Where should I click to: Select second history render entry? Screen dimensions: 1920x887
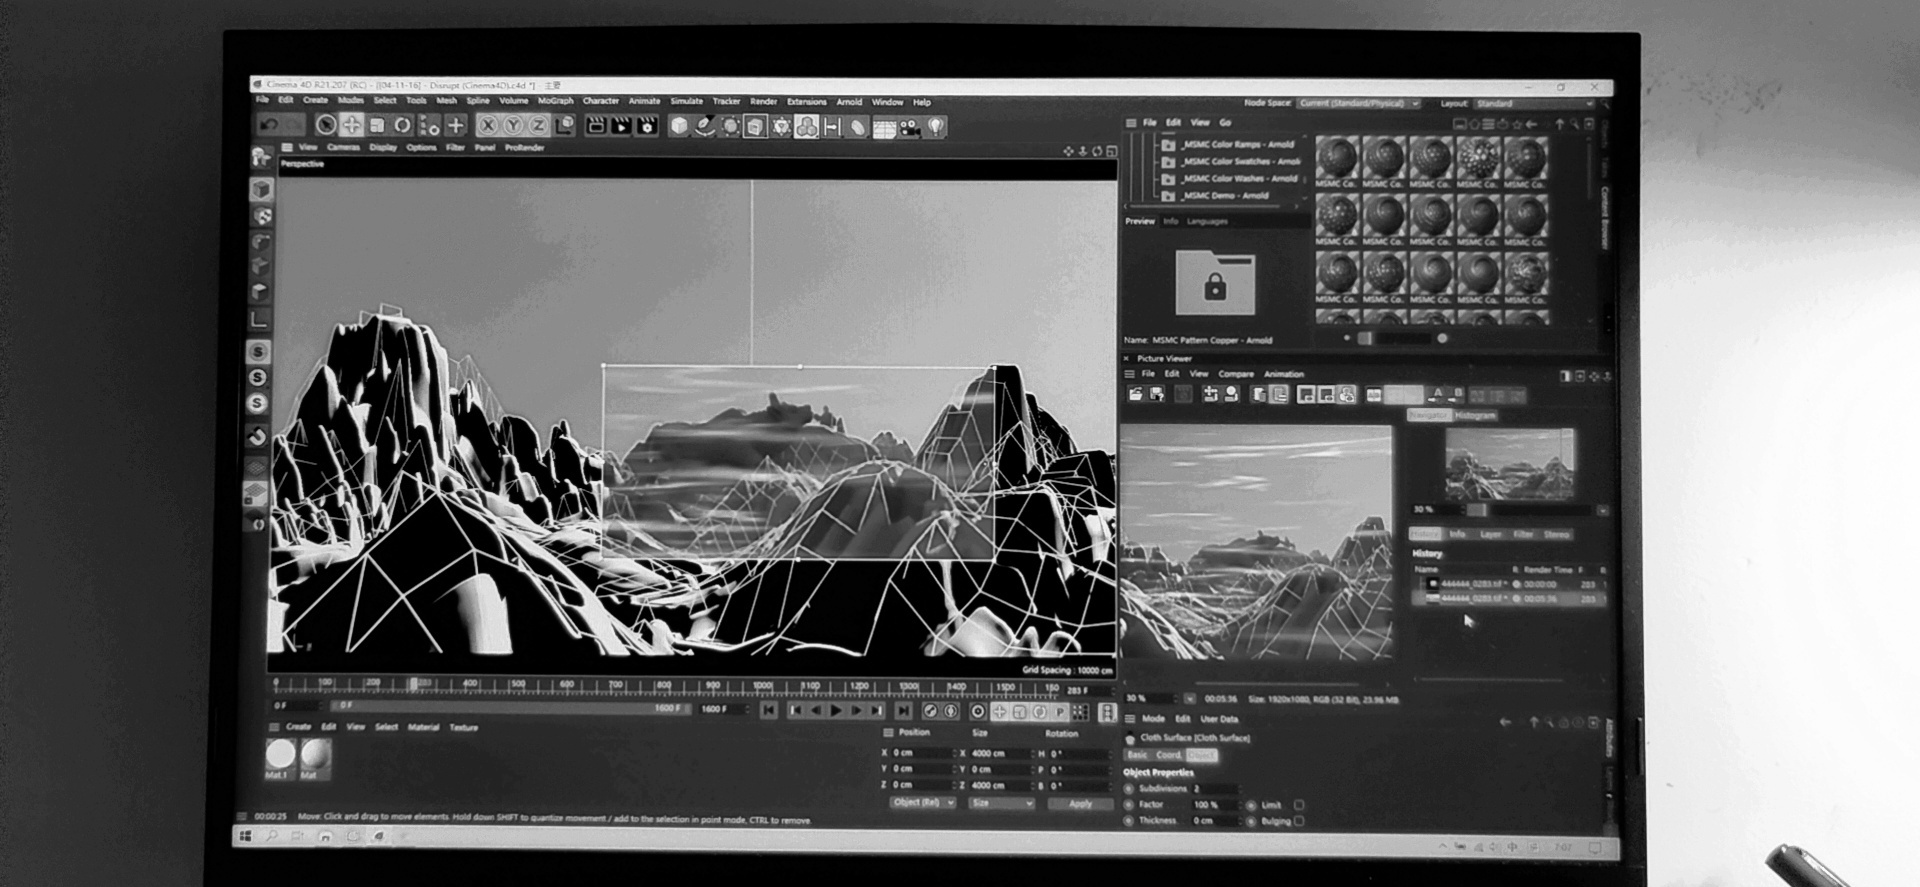pyautogui.click(x=1508, y=598)
